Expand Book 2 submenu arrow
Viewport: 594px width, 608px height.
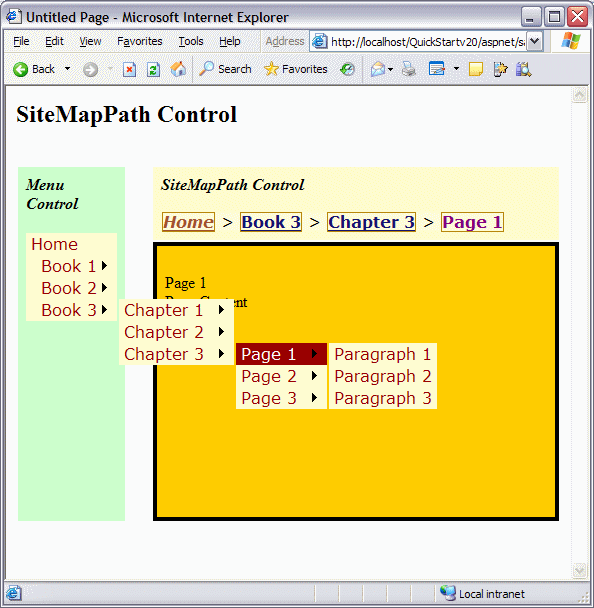(x=104, y=288)
